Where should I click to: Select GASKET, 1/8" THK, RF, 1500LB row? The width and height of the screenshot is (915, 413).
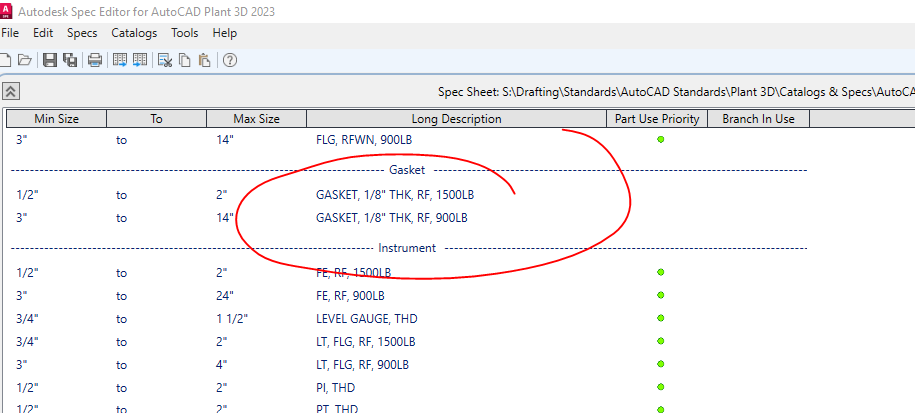[395, 195]
